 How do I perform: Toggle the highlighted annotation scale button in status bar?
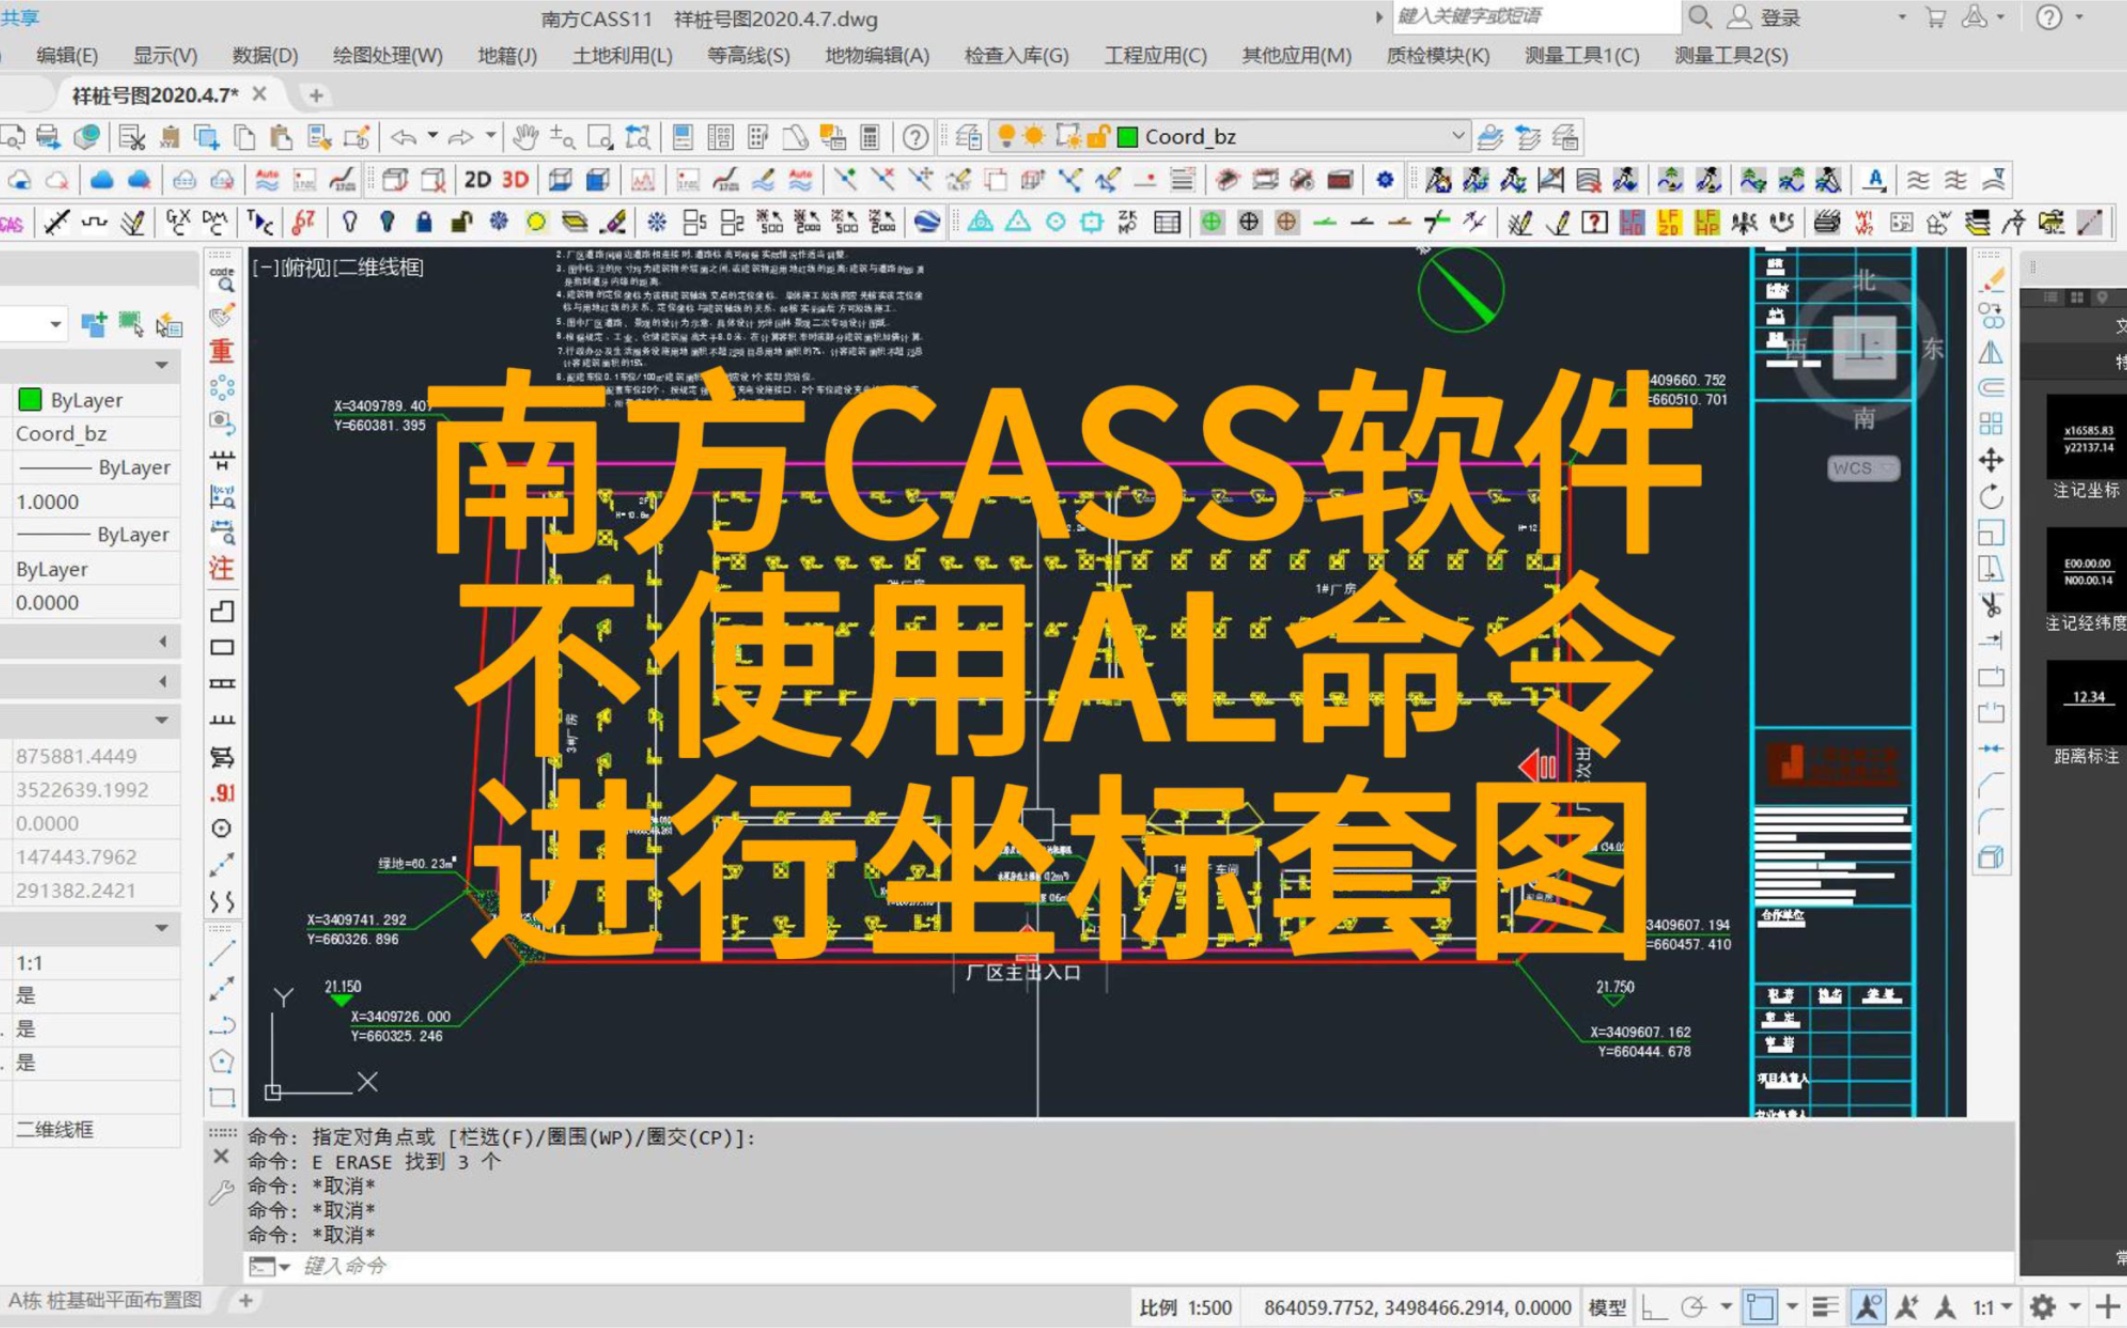(1866, 1306)
